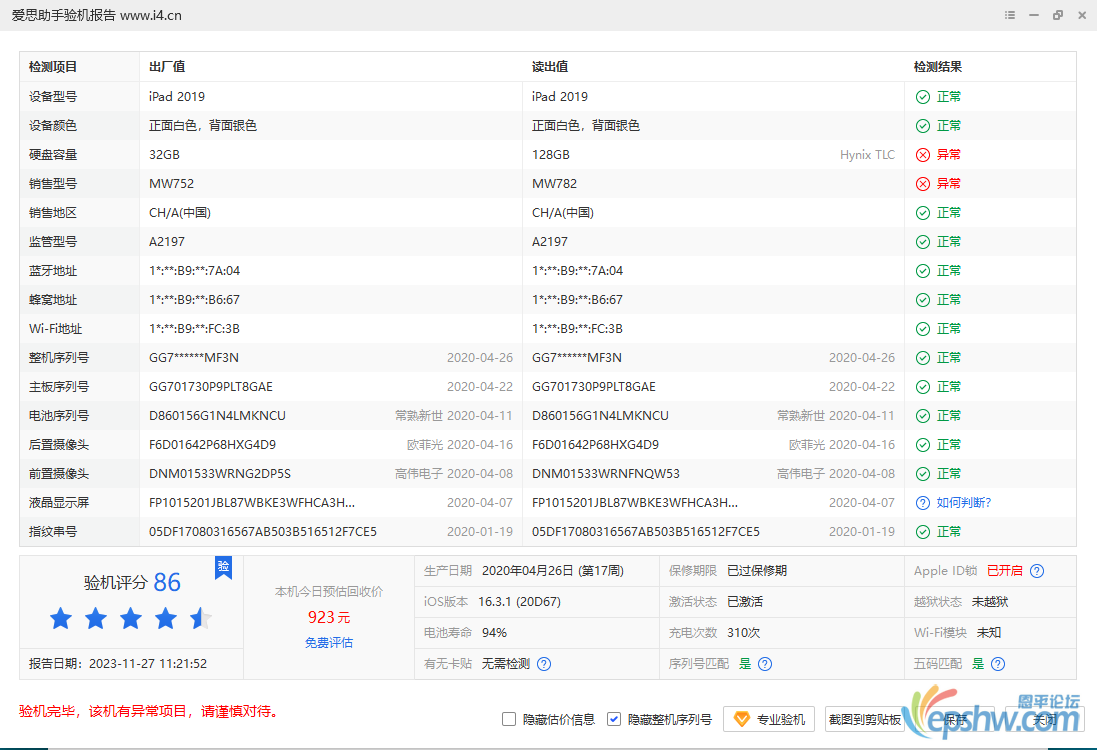Click the 报告日期 2023-11-27 11:21:52 text

click(x=118, y=664)
